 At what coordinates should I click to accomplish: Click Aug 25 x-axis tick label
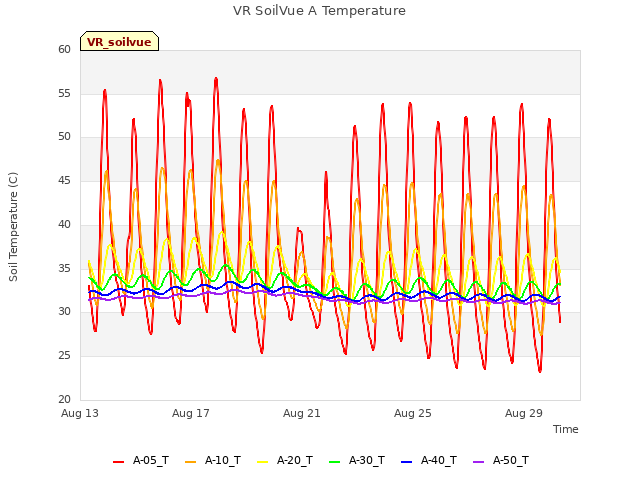point(413,413)
